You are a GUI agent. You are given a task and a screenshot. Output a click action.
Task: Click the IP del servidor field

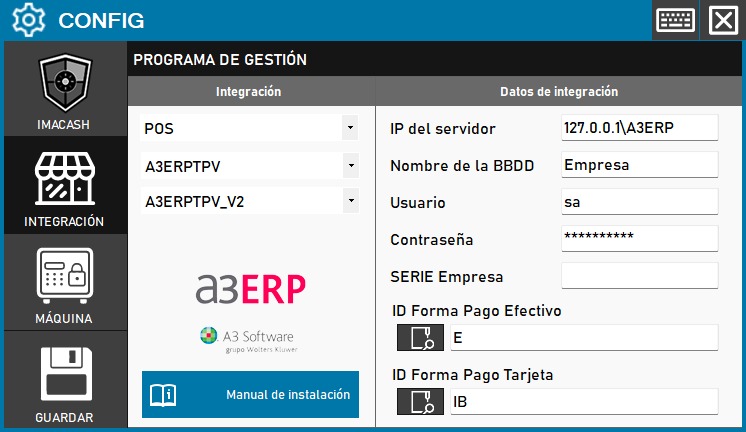639,128
